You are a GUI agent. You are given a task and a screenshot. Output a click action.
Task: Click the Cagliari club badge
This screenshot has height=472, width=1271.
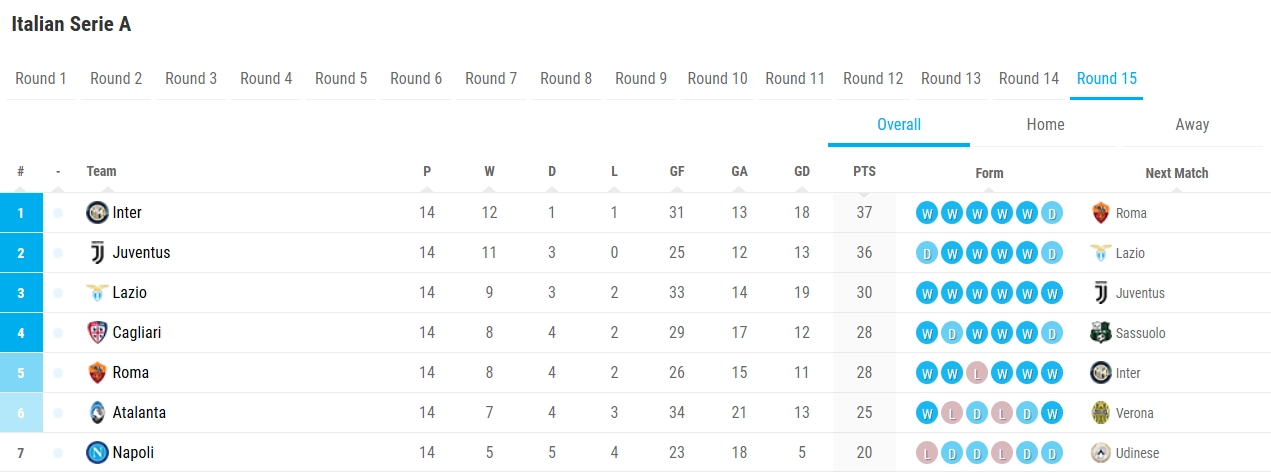97,333
